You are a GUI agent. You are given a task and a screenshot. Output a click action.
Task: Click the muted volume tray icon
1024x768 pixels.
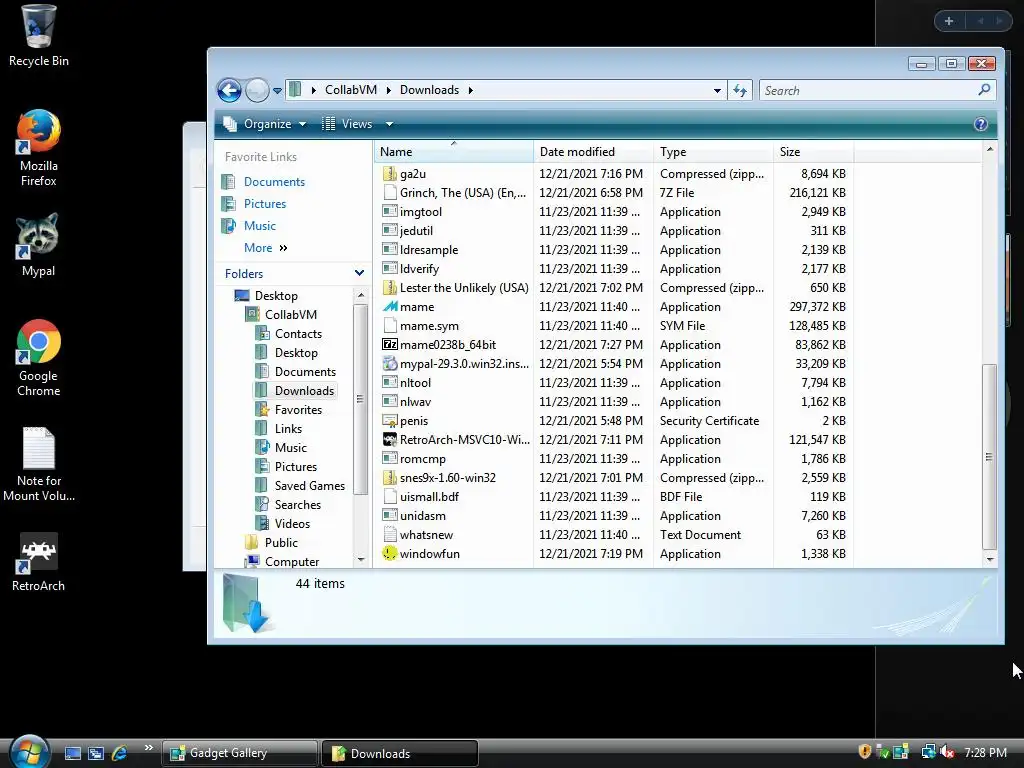click(x=947, y=752)
